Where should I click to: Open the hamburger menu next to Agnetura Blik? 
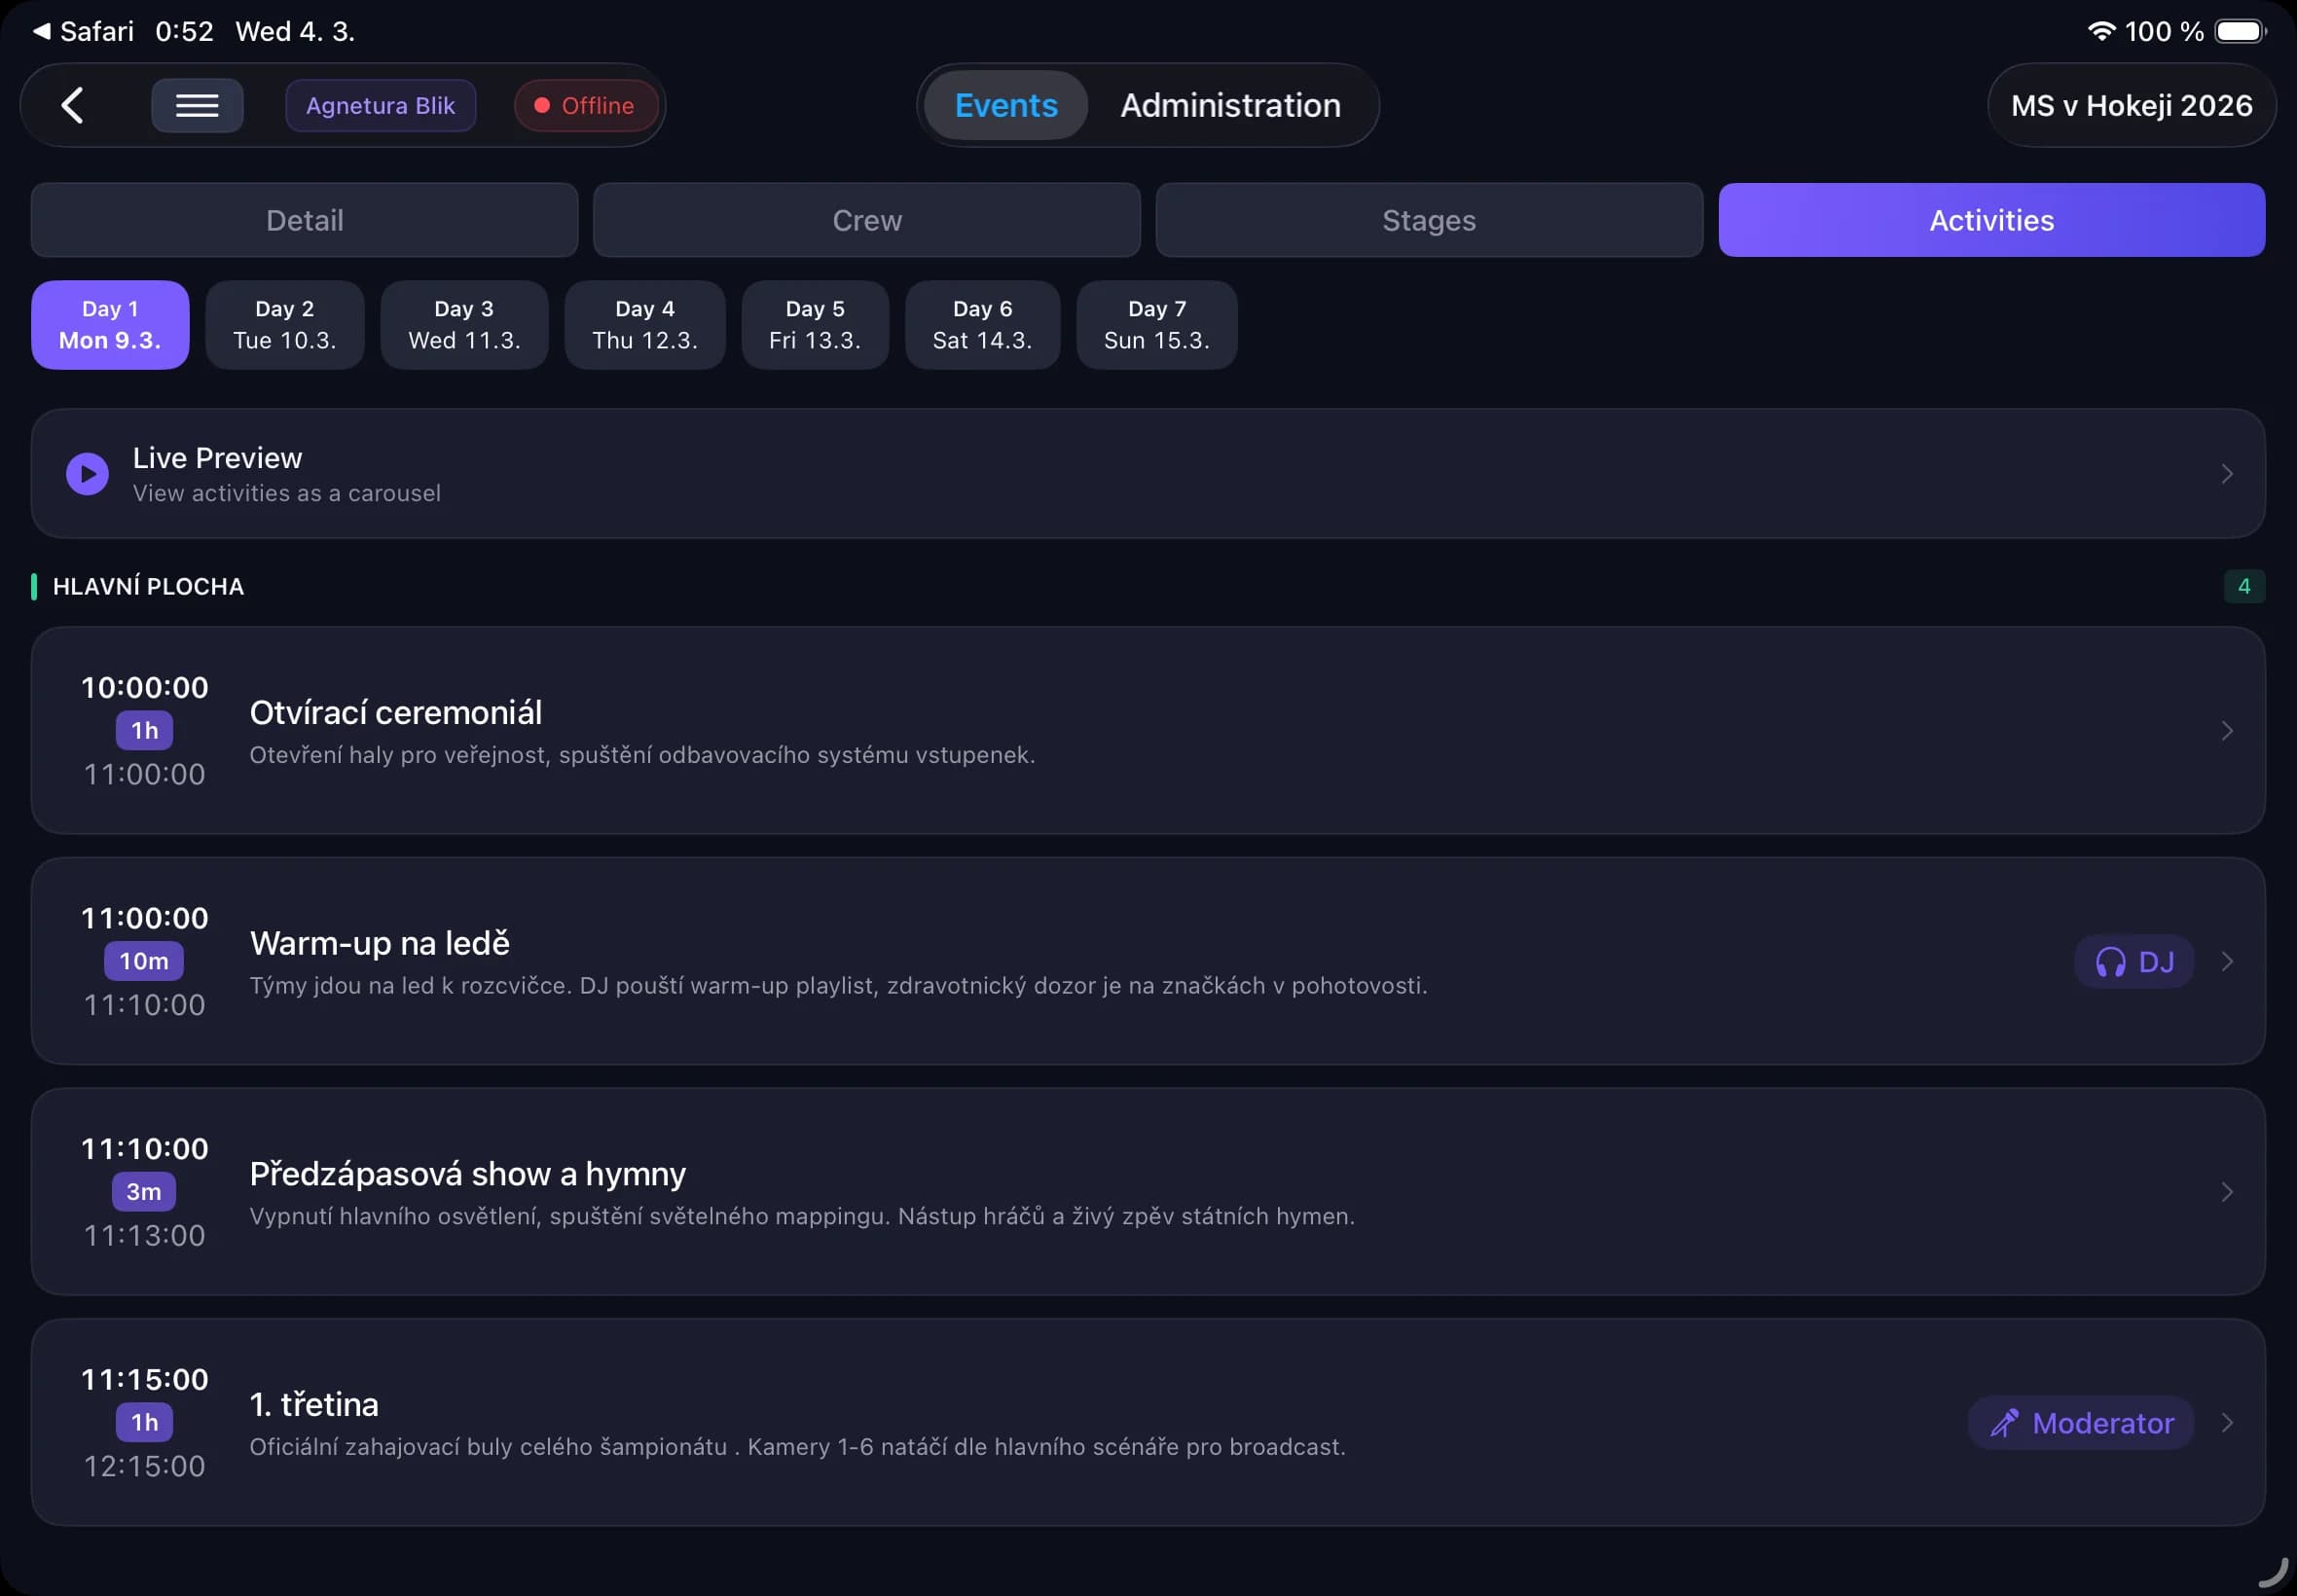[x=197, y=105]
